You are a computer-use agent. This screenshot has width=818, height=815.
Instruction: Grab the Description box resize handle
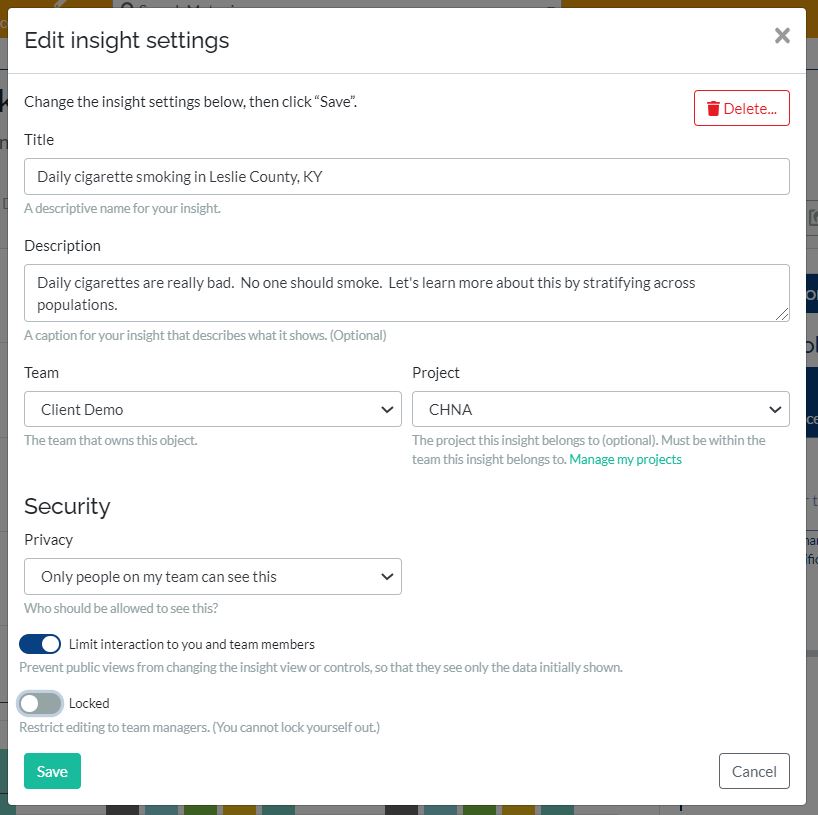(x=782, y=314)
